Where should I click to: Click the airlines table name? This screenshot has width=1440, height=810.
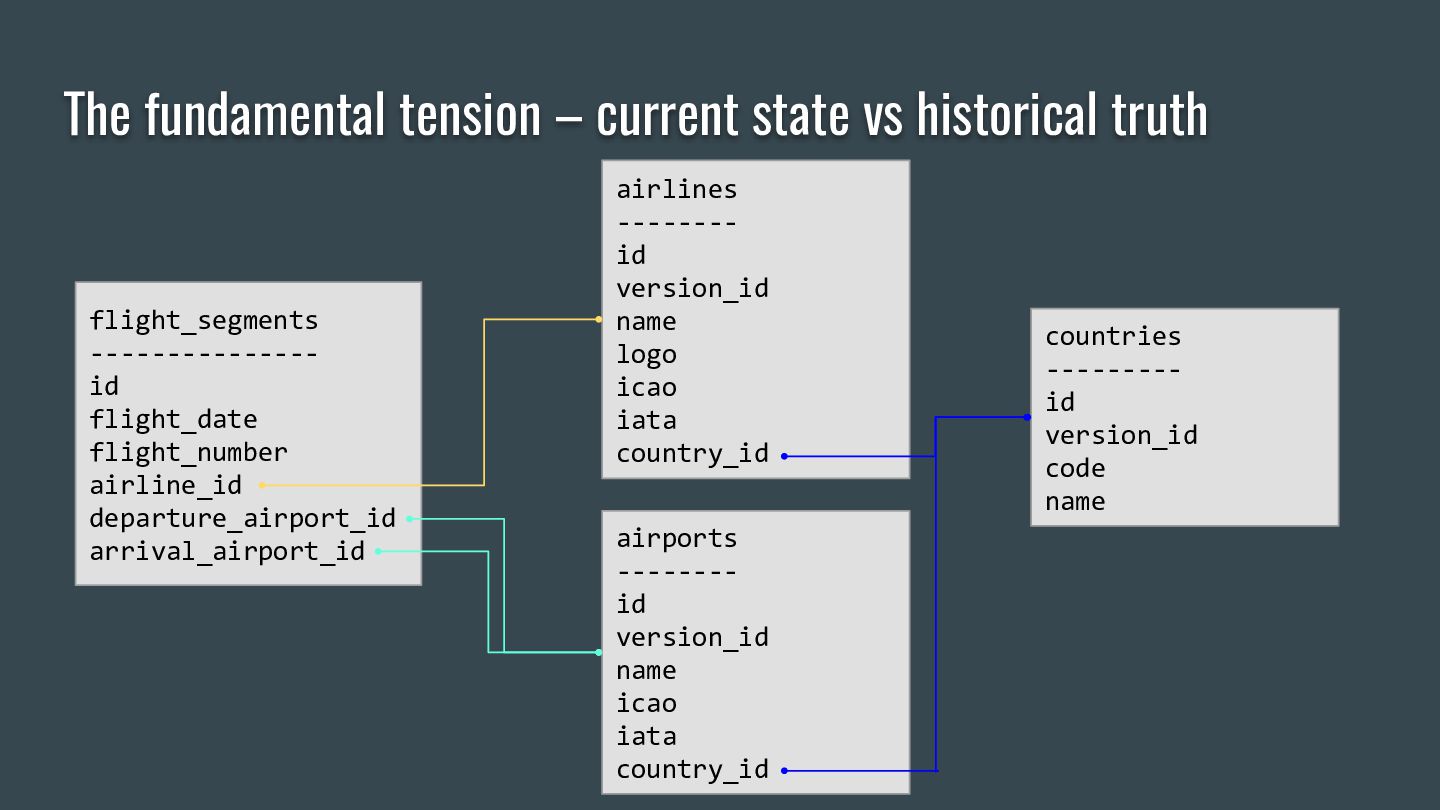677,190
